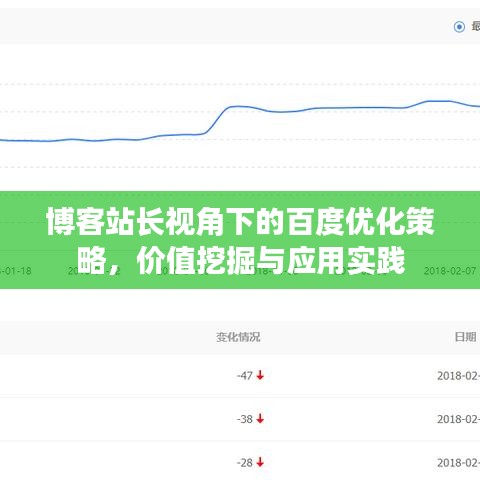
Task: Click the red down arrow beside -28
Action: (260, 462)
